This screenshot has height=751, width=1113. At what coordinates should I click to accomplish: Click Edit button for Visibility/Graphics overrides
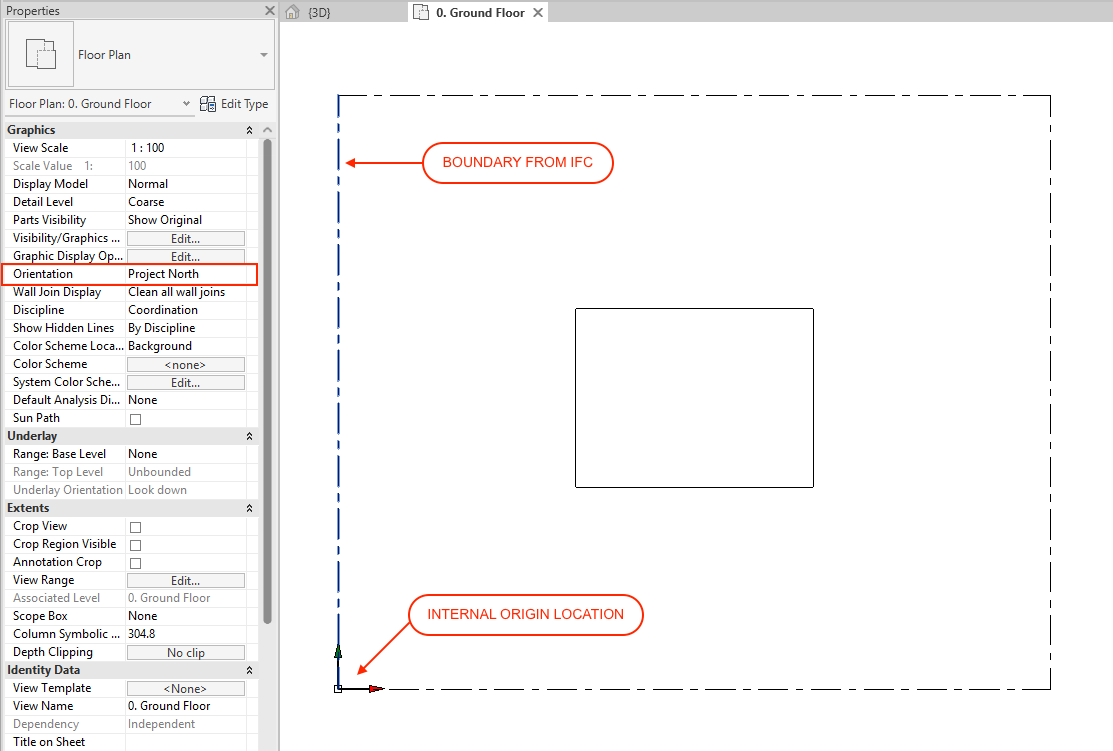point(185,238)
